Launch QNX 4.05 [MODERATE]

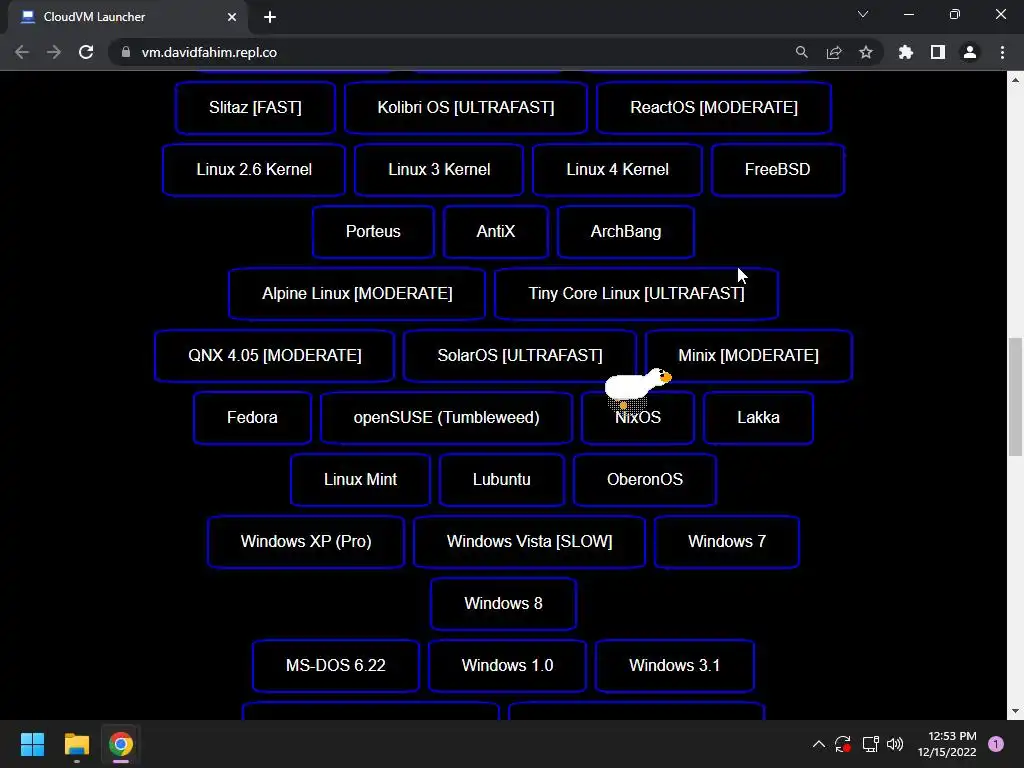click(x=274, y=356)
